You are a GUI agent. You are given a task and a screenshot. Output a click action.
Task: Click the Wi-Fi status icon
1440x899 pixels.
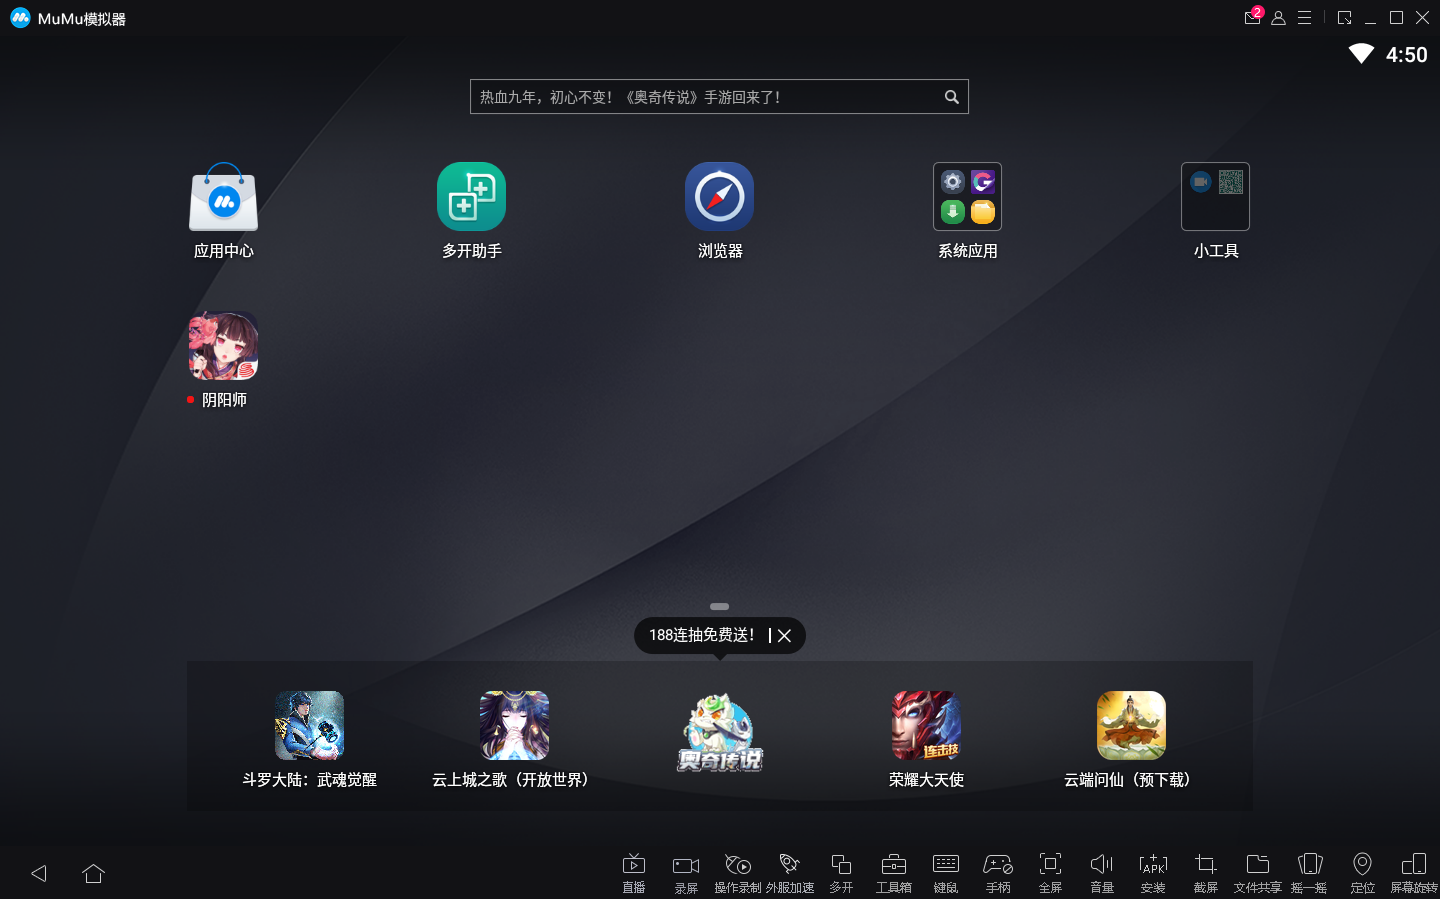[x=1361, y=54]
